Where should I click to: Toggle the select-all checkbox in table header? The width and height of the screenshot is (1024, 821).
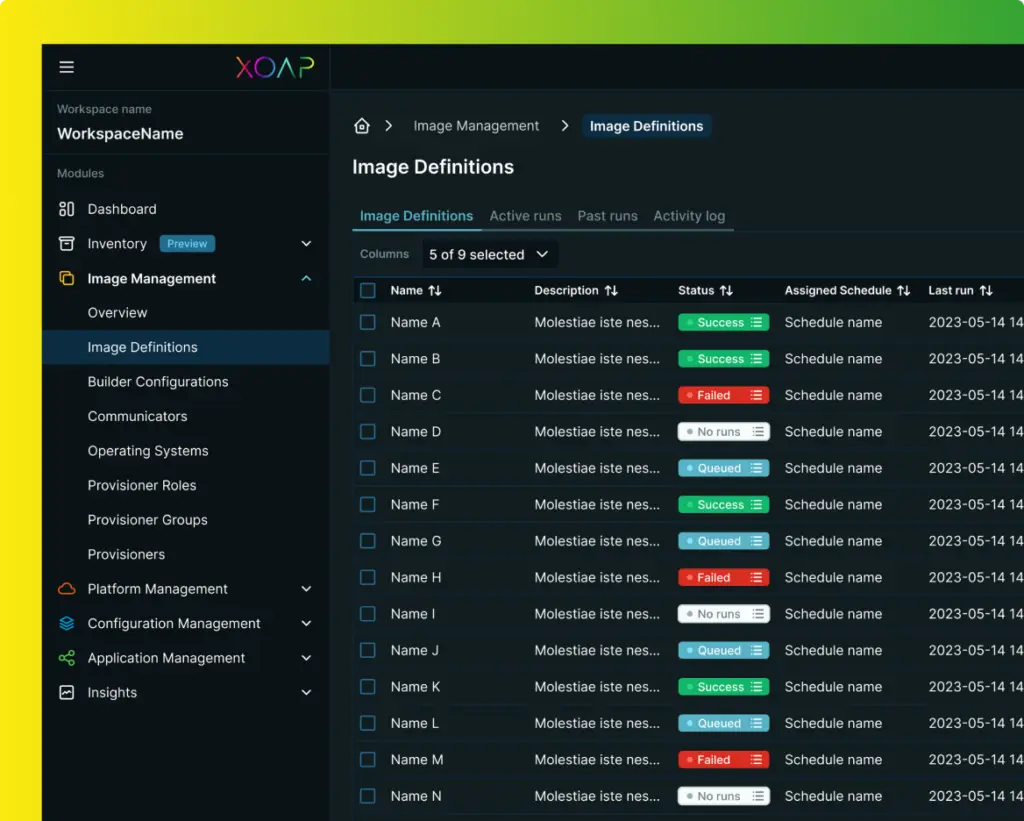[367, 290]
